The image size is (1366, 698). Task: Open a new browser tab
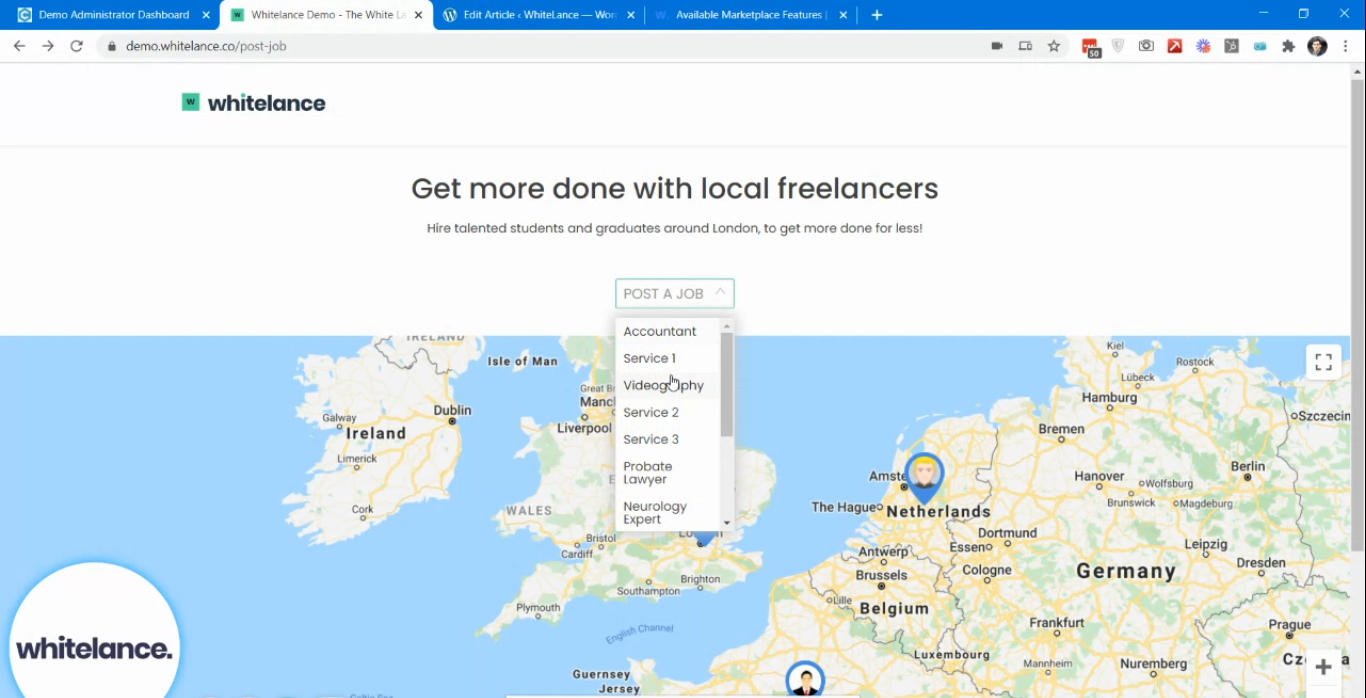pos(877,15)
